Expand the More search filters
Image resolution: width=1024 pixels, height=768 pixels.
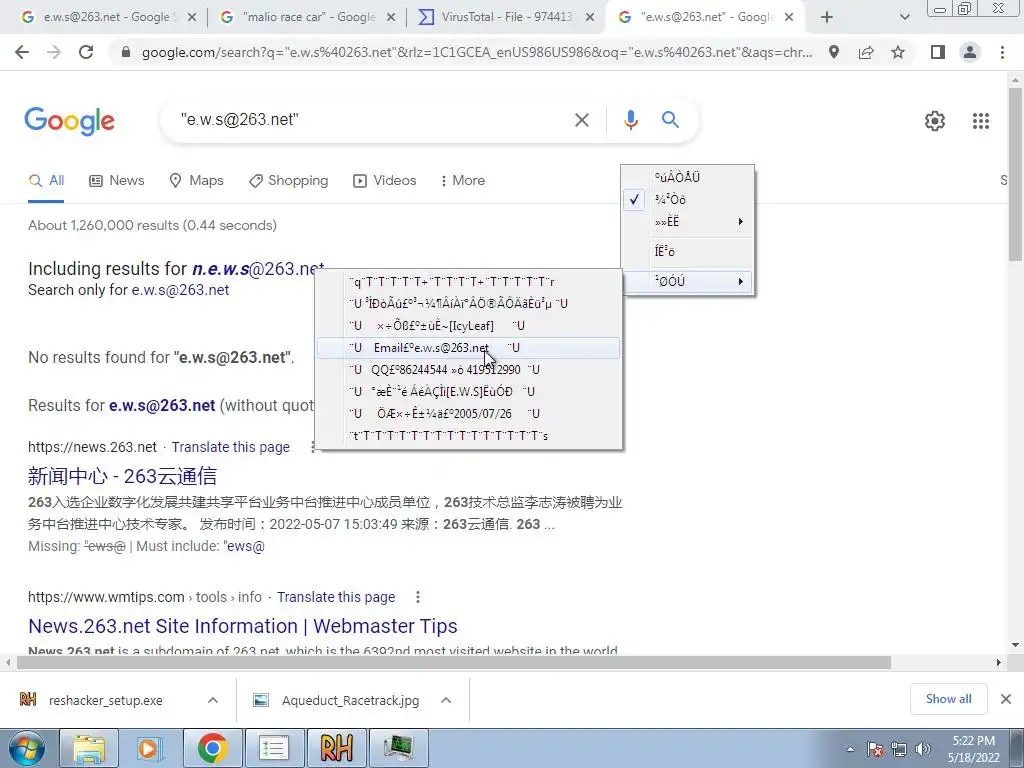[x=462, y=180]
